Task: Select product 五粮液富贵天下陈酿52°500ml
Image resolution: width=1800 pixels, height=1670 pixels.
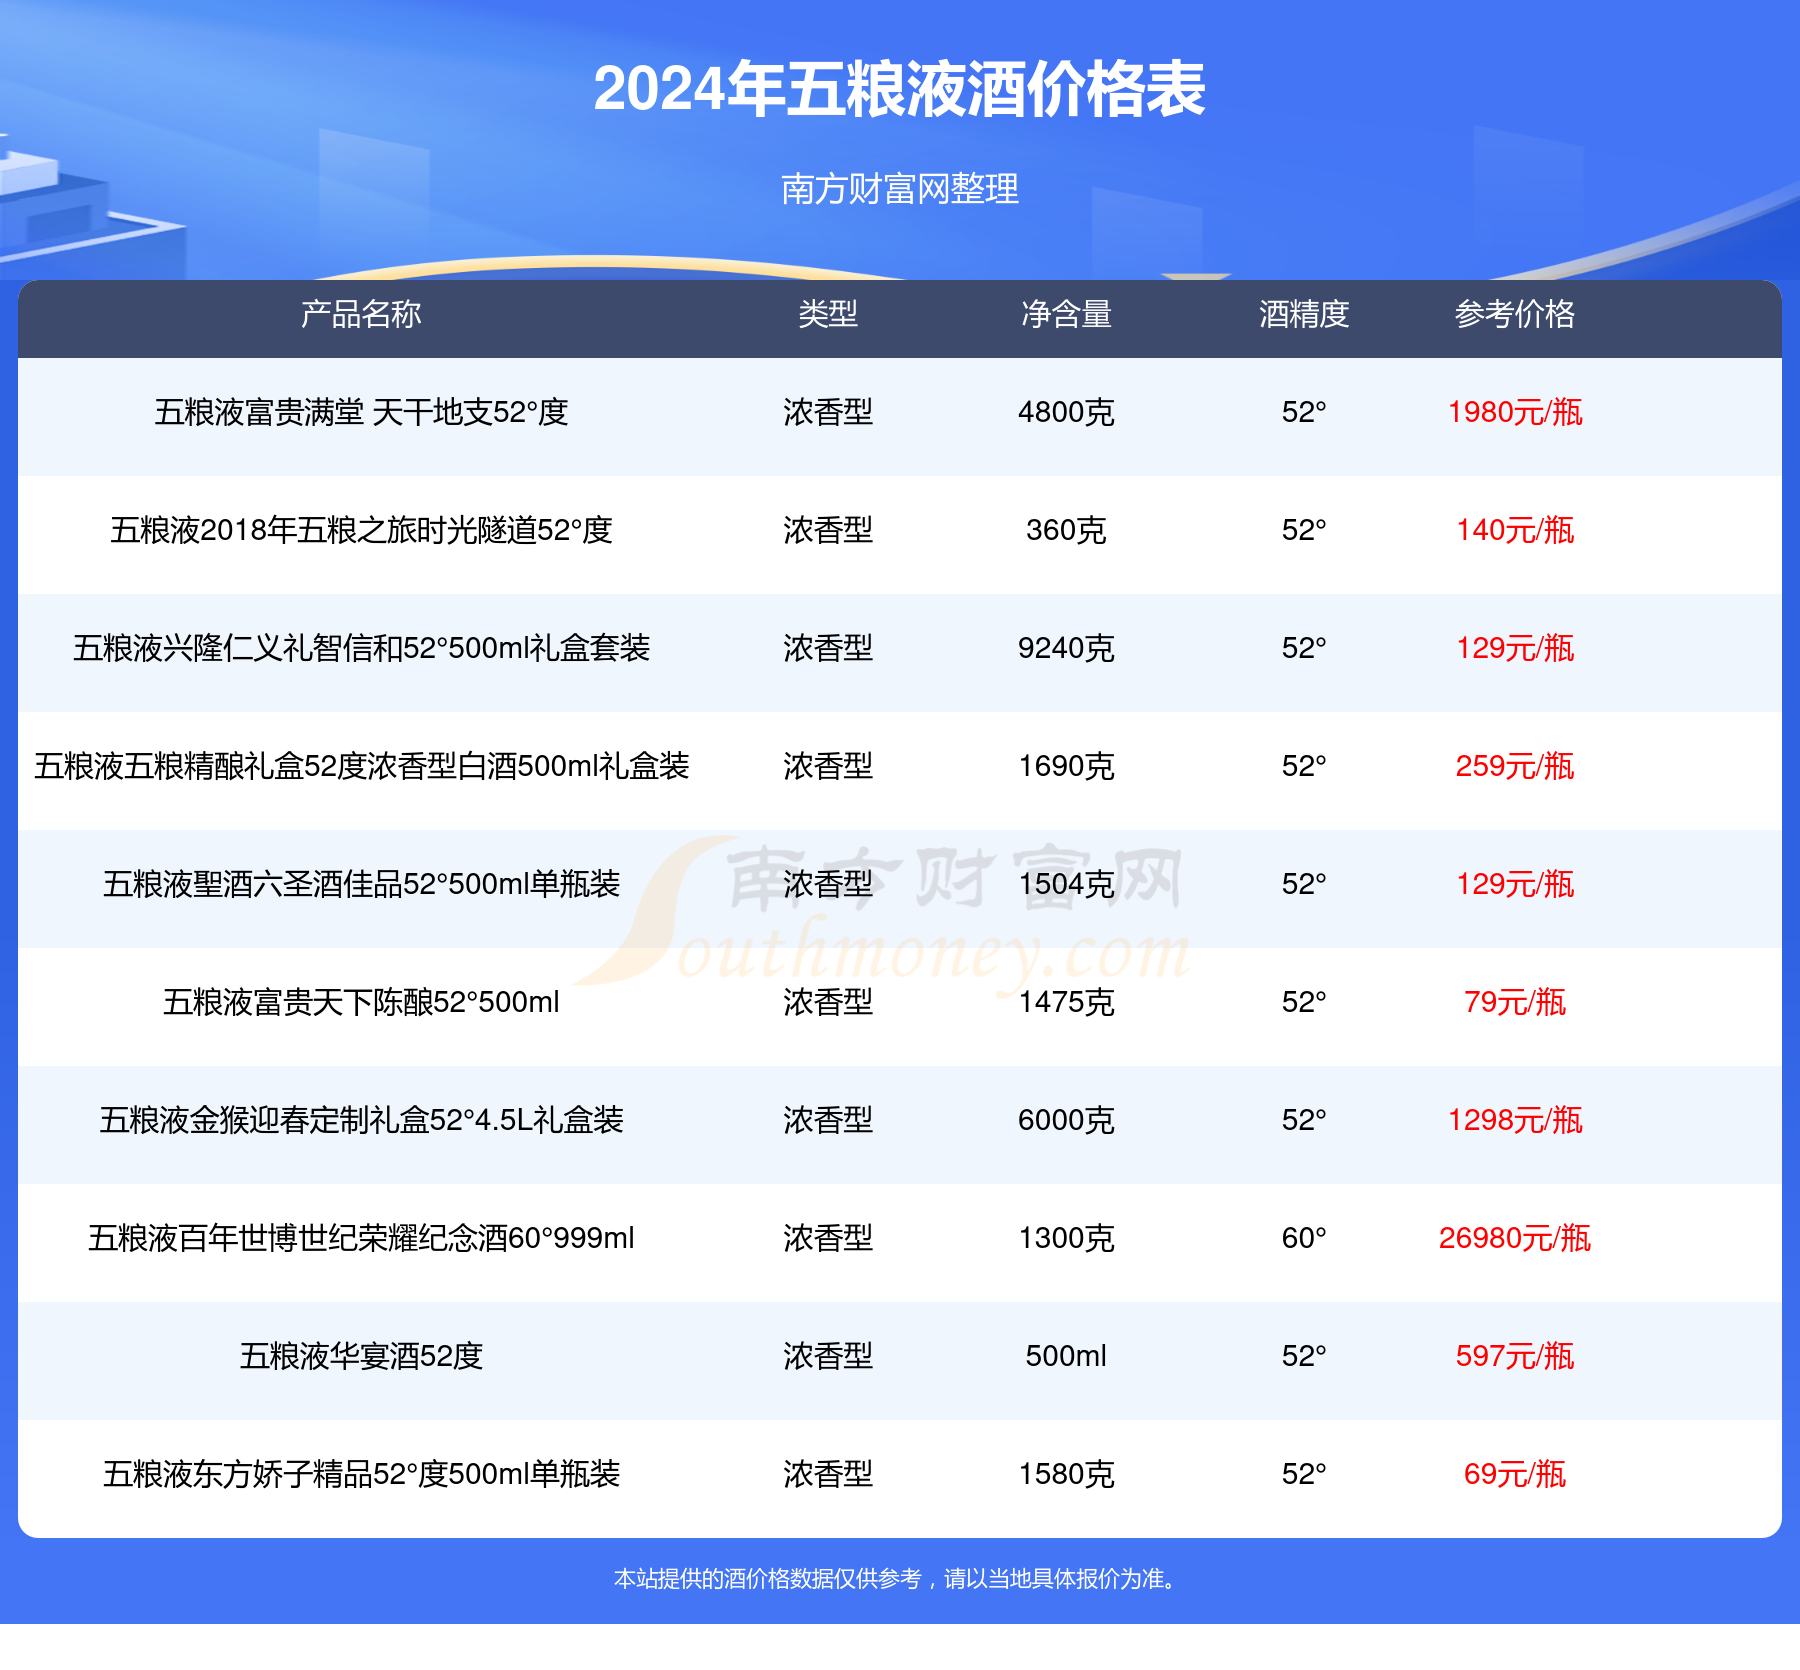Action: coord(361,1002)
